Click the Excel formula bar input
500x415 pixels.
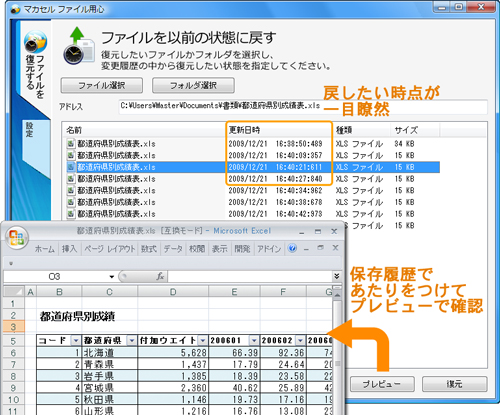point(250,276)
